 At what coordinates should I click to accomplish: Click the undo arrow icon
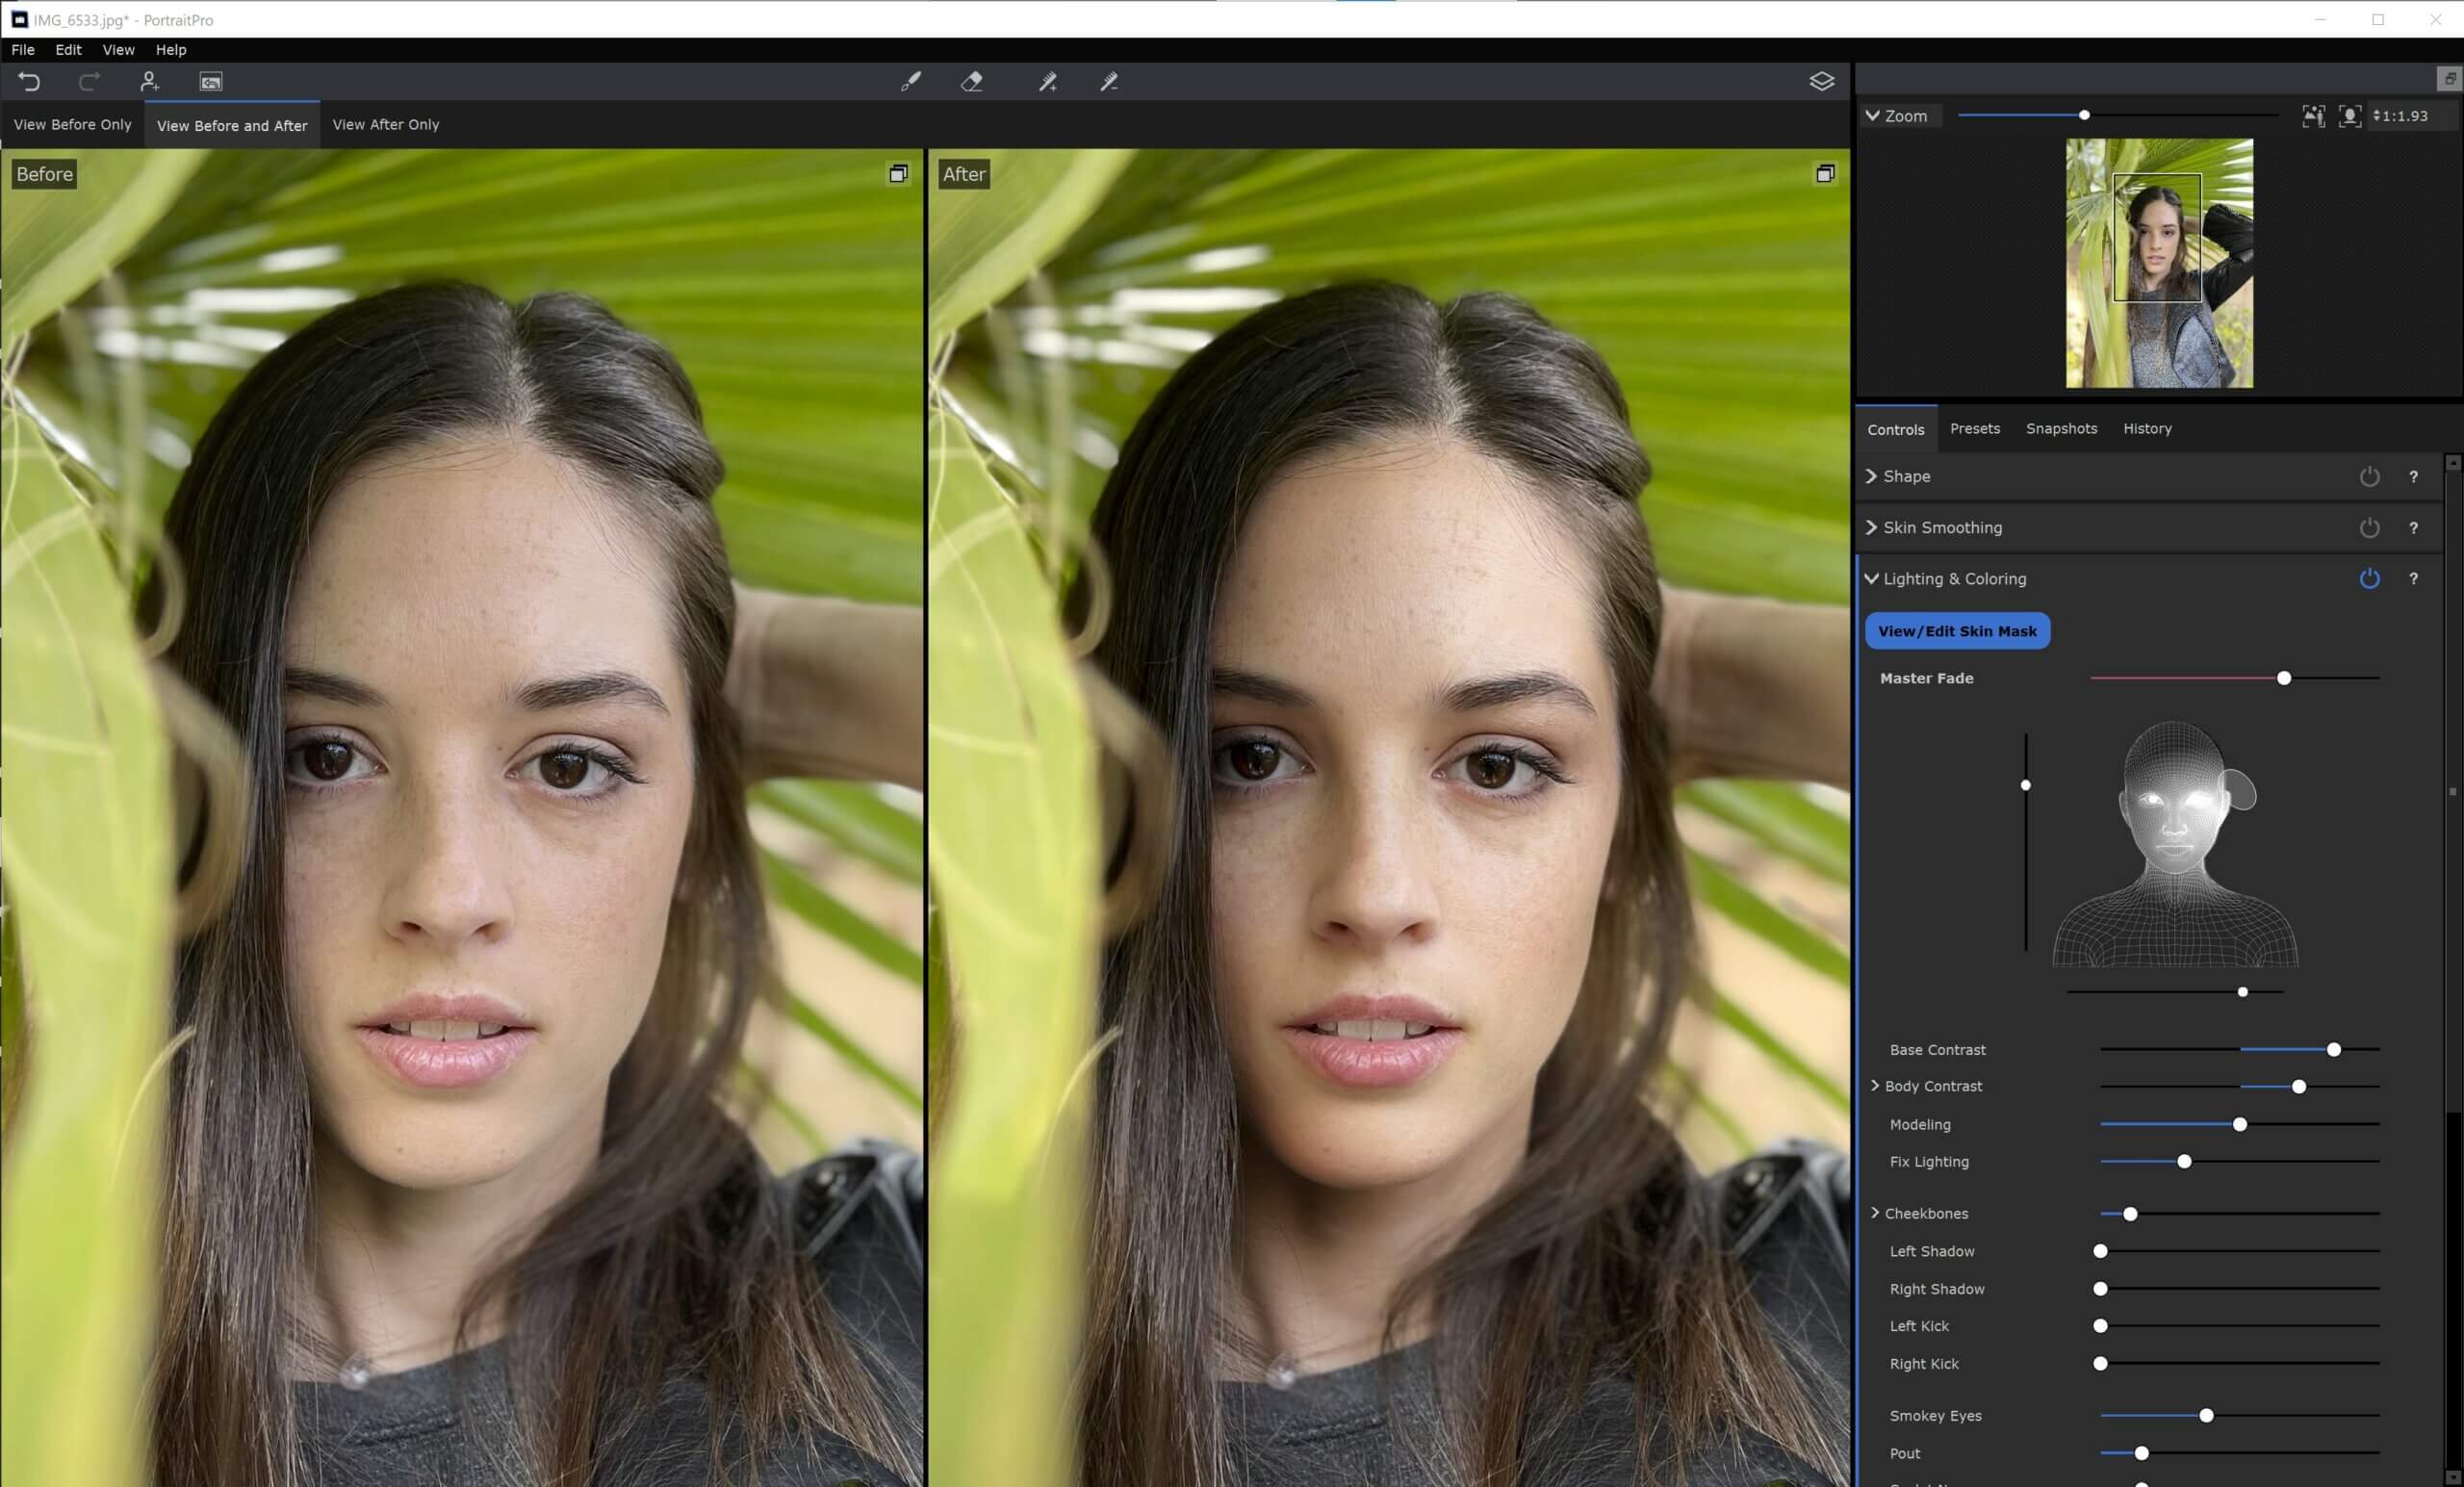click(29, 82)
